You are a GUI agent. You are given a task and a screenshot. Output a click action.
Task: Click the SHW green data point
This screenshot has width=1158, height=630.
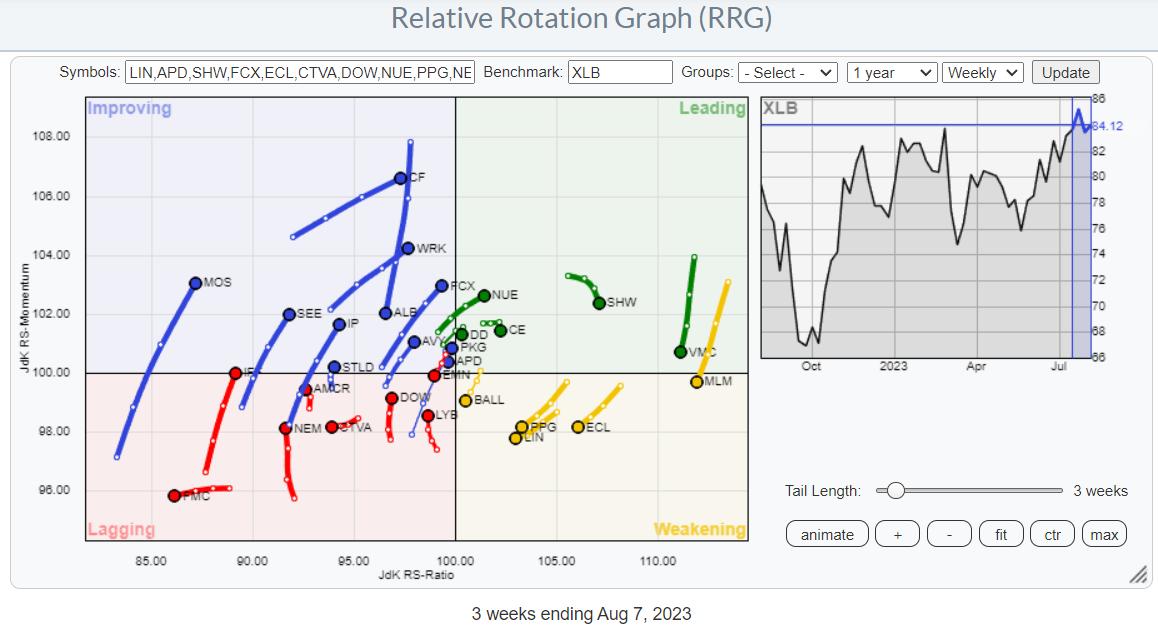tap(599, 303)
